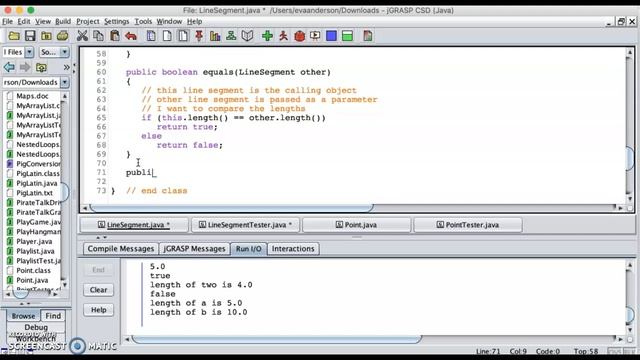Click the Print icon in the toolbar
This screenshot has width=640, height=360.
click(x=62, y=36)
